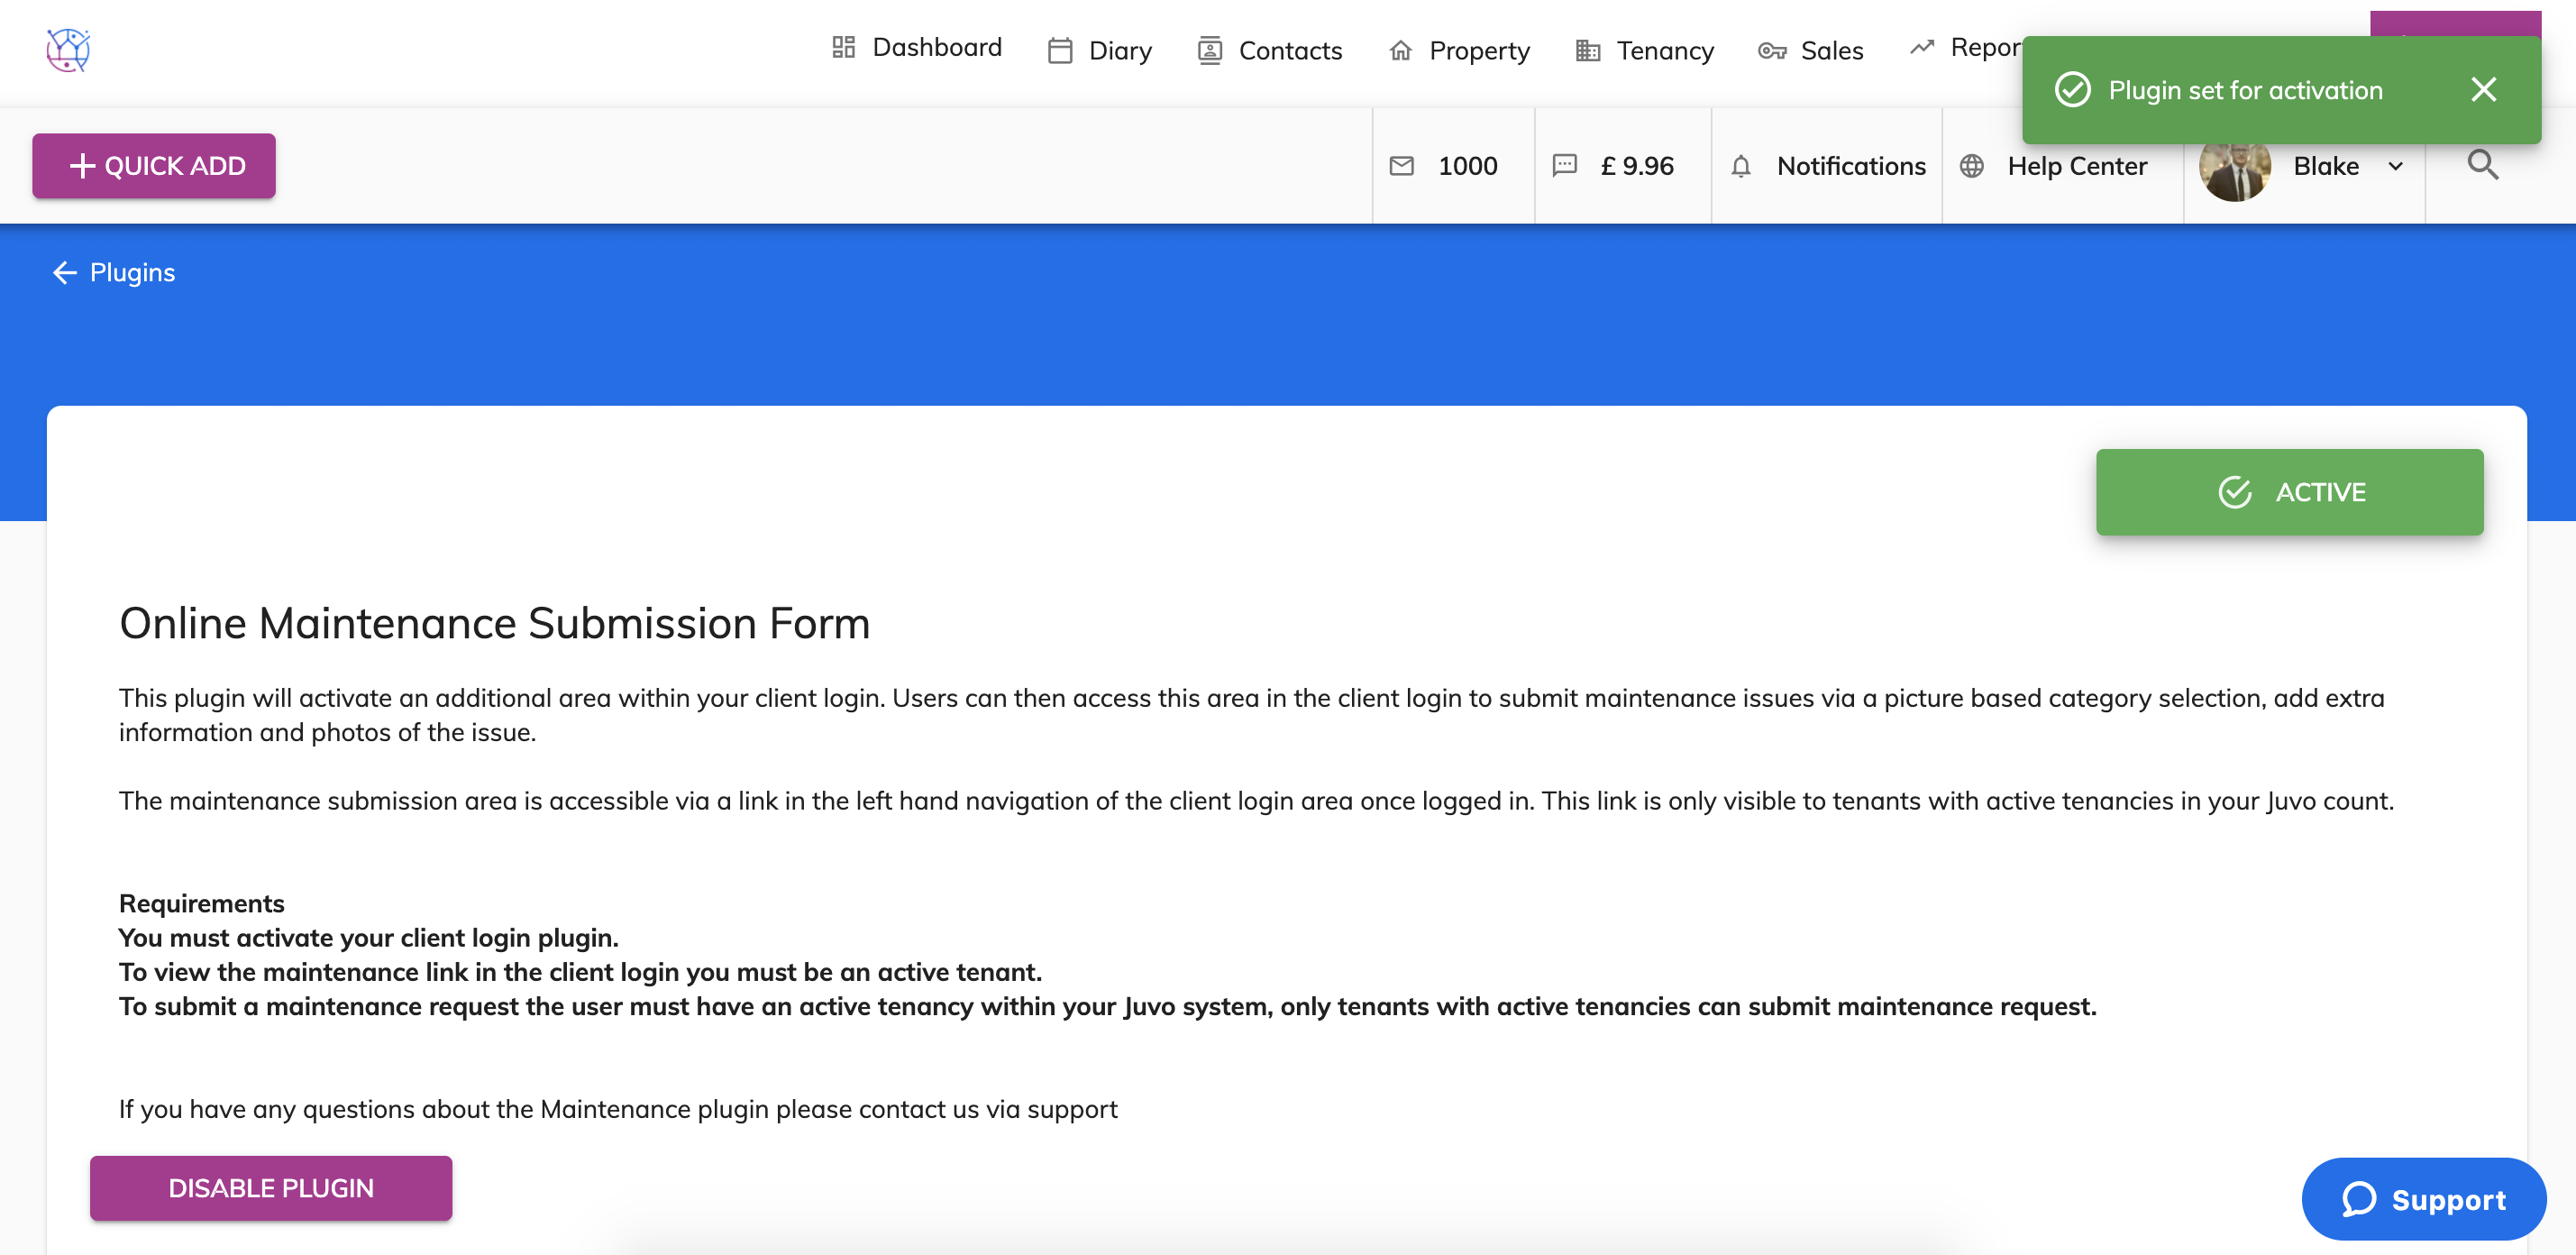Click Blake's profile avatar
Viewport: 2576px width, 1255px height.
[x=2234, y=169]
